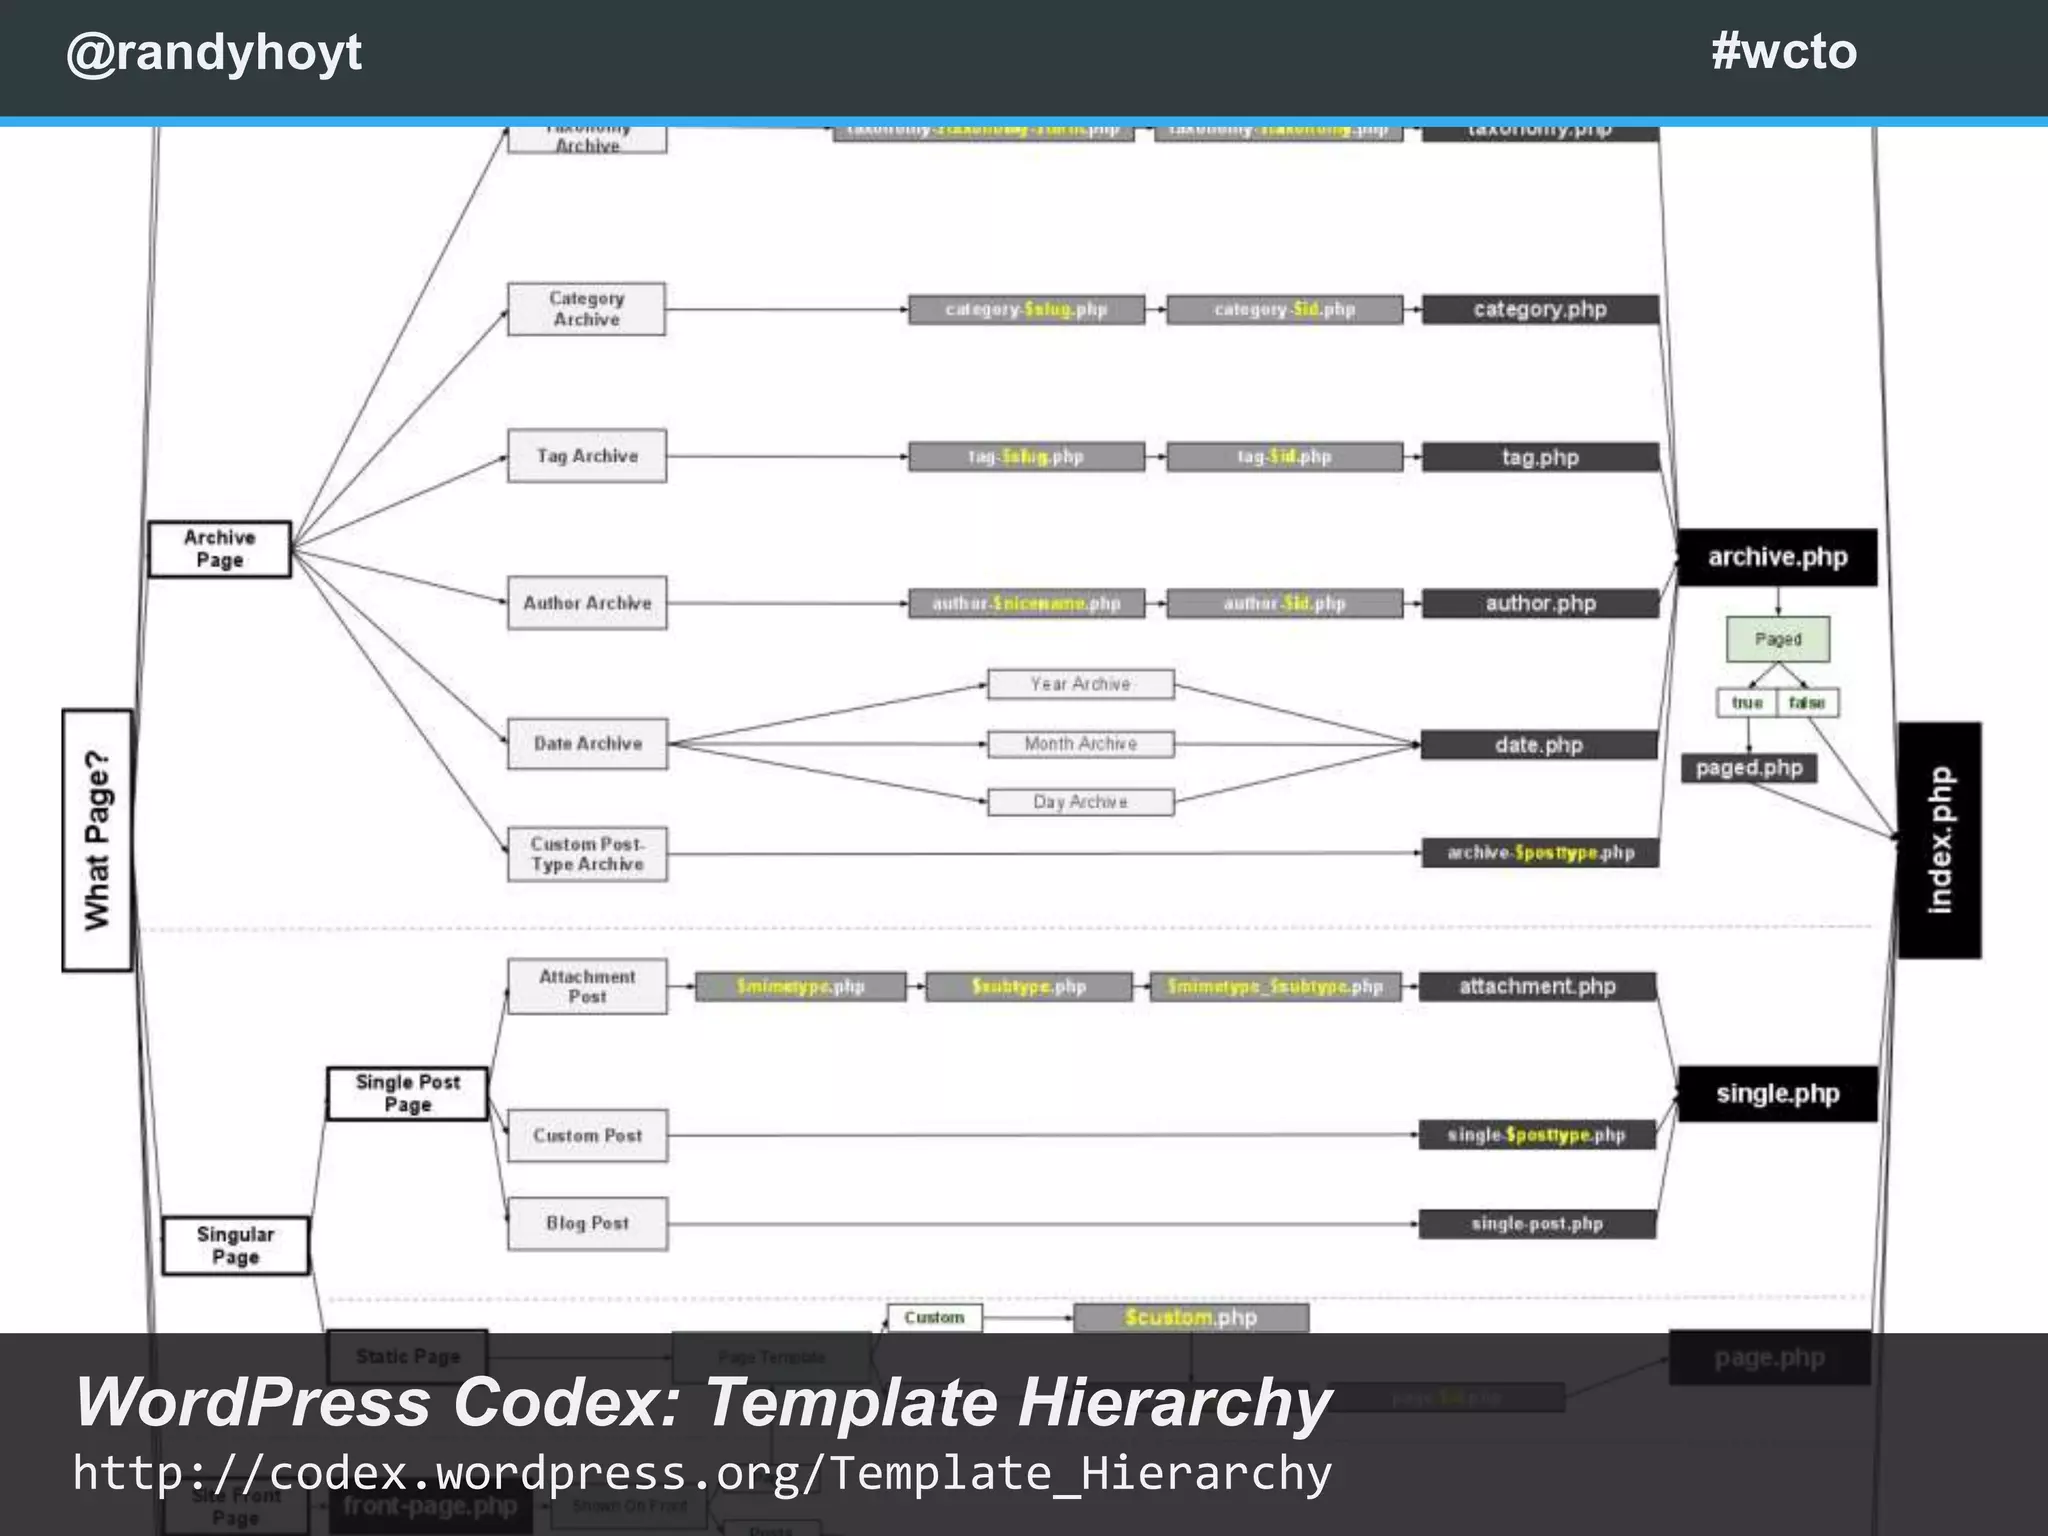Select the Author Archive box
This screenshot has width=2048, height=1536.
click(x=586, y=603)
